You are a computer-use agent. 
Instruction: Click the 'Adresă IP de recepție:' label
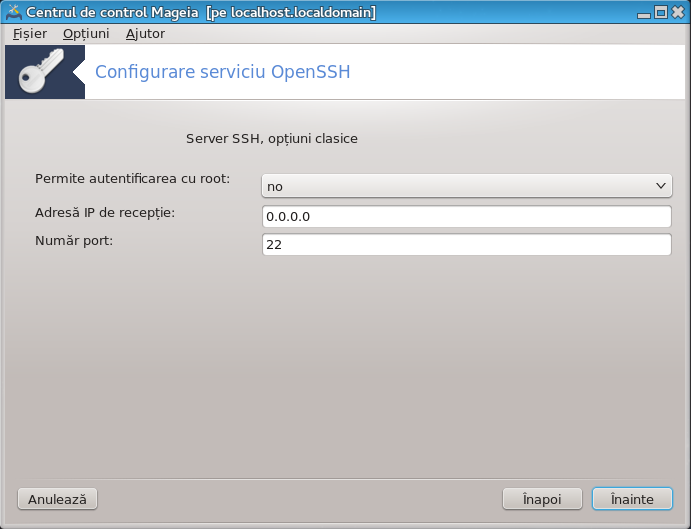(x=105, y=213)
